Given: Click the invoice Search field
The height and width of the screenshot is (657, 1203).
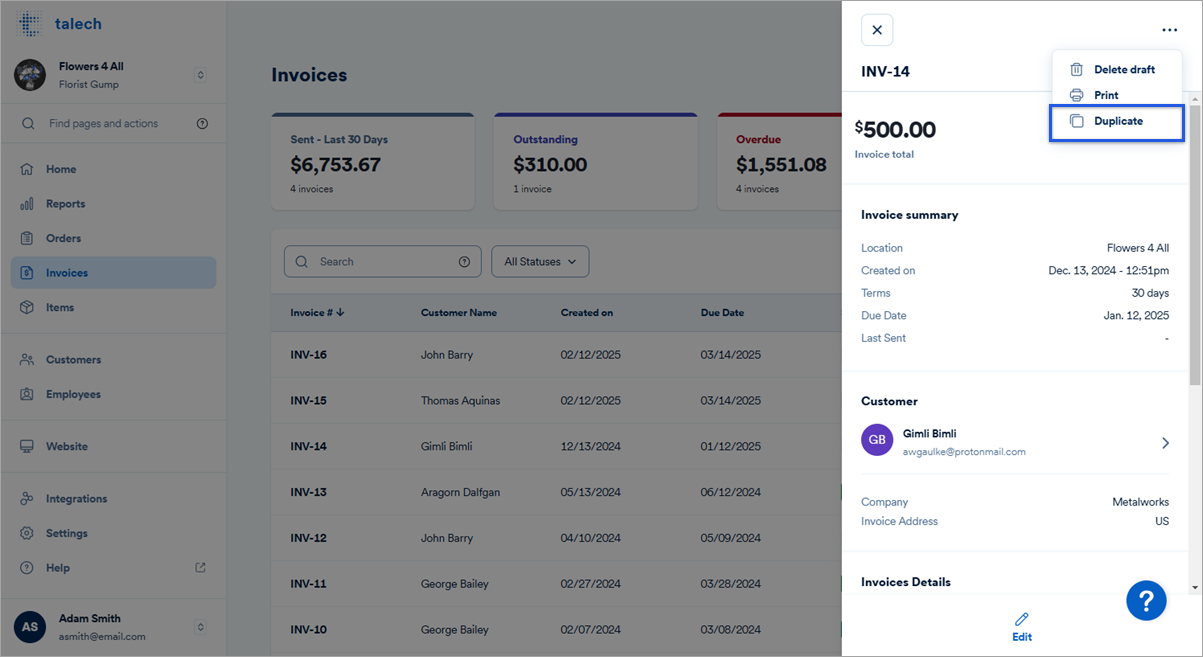Looking at the screenshot, I should [x=382, y=262].
